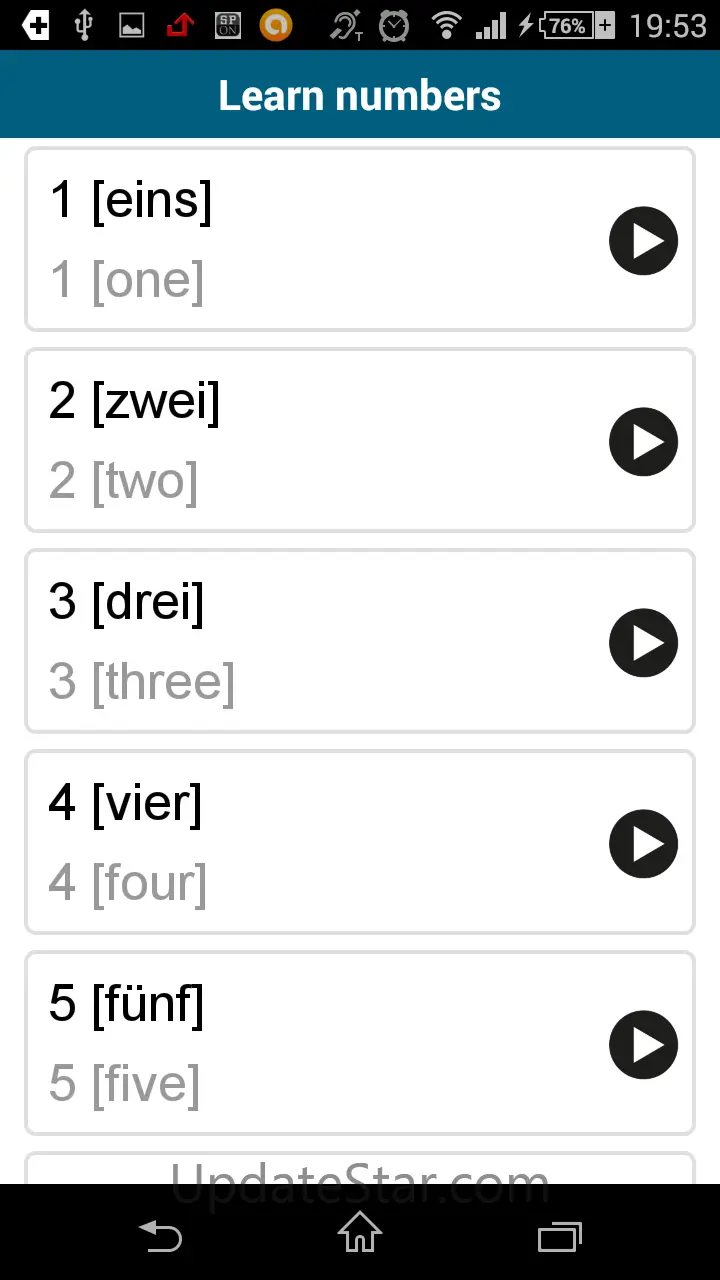
Task: Go to Android home screen
Action: (360, 1233)
